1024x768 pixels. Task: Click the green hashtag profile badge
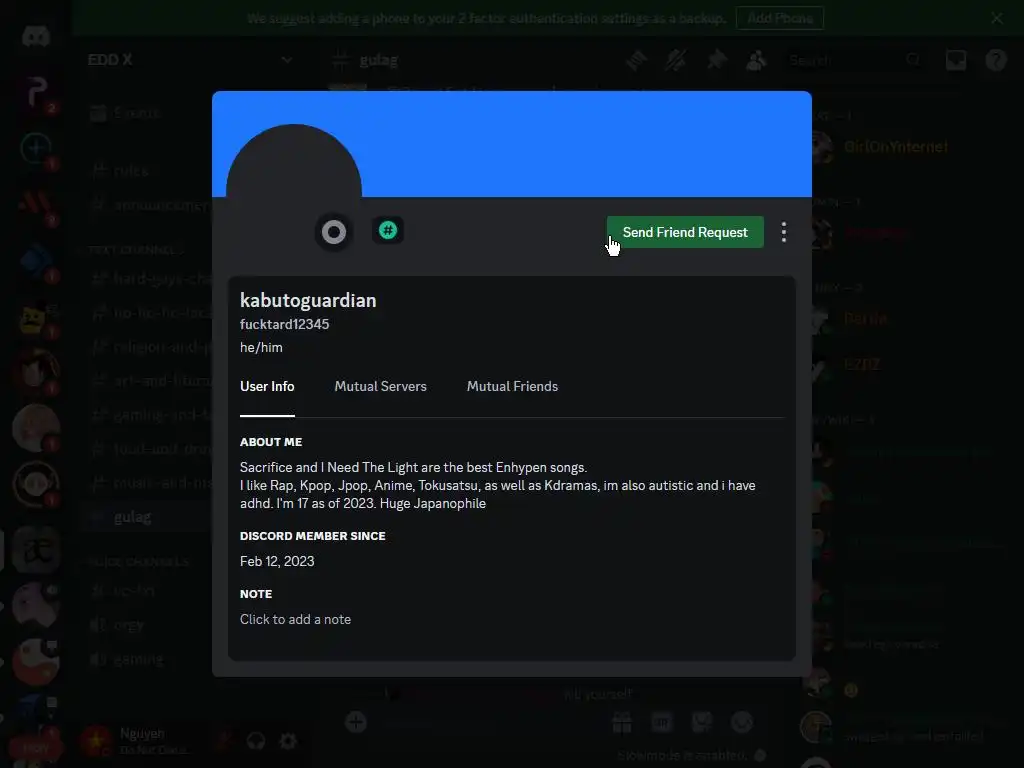pos(388,231)
